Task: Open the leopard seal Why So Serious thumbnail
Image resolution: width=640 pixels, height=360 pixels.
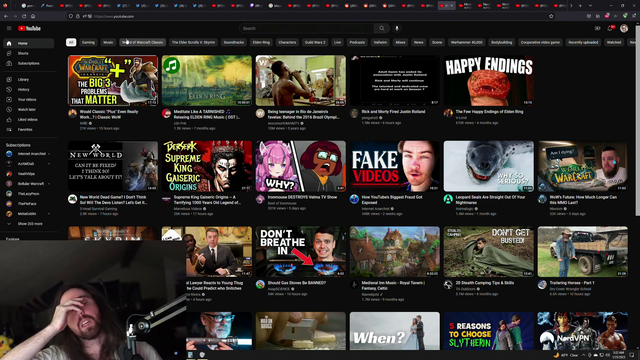Action: pos(489,166)
